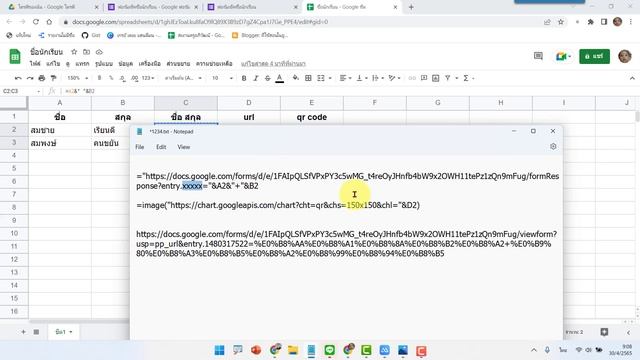Insert a chart from the toolbar
The image size is (640, 360).
click(x=436, y=78)
